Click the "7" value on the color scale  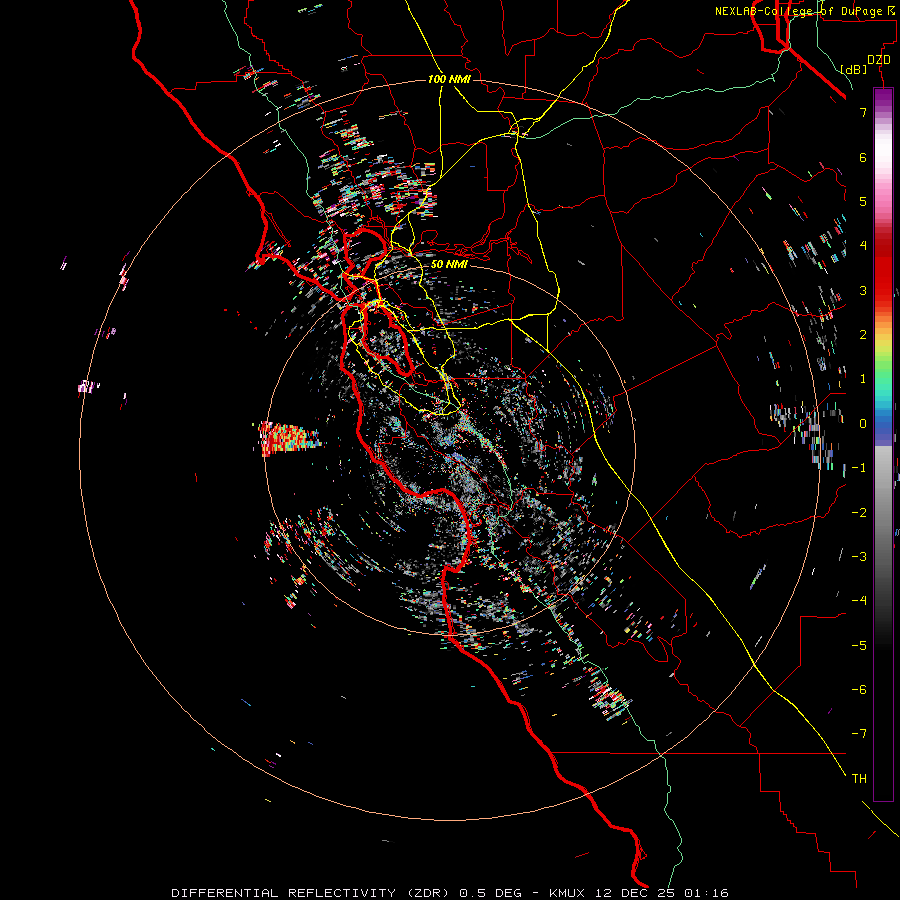863,112
